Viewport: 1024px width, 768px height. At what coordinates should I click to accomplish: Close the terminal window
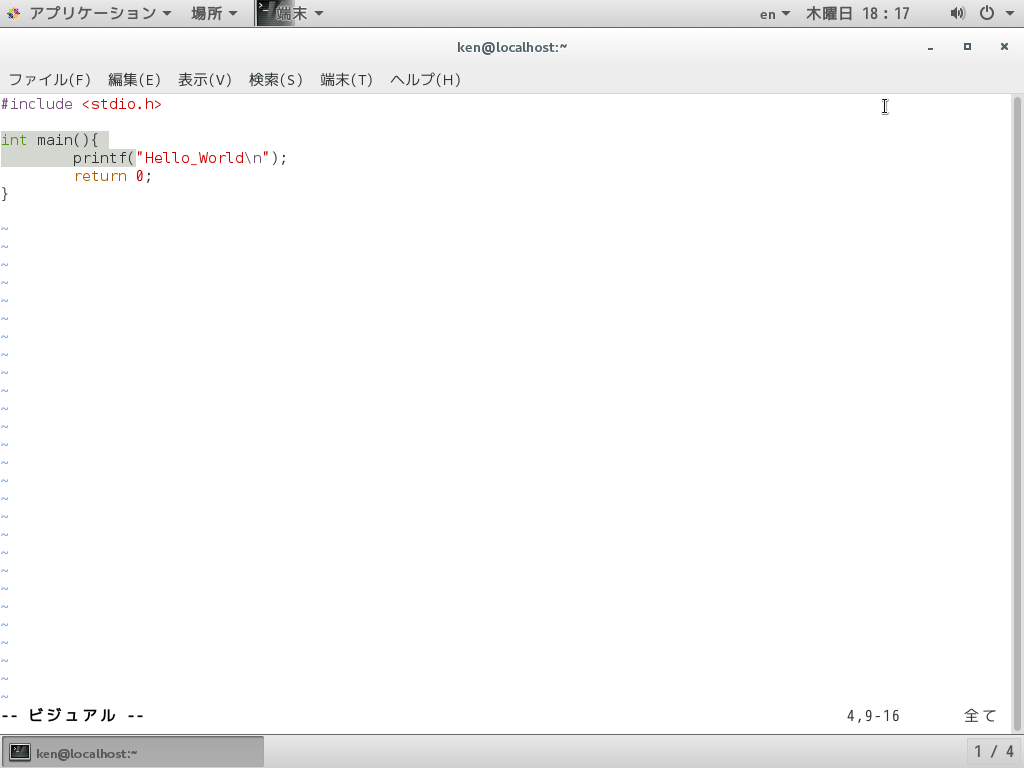(1004, 46)
